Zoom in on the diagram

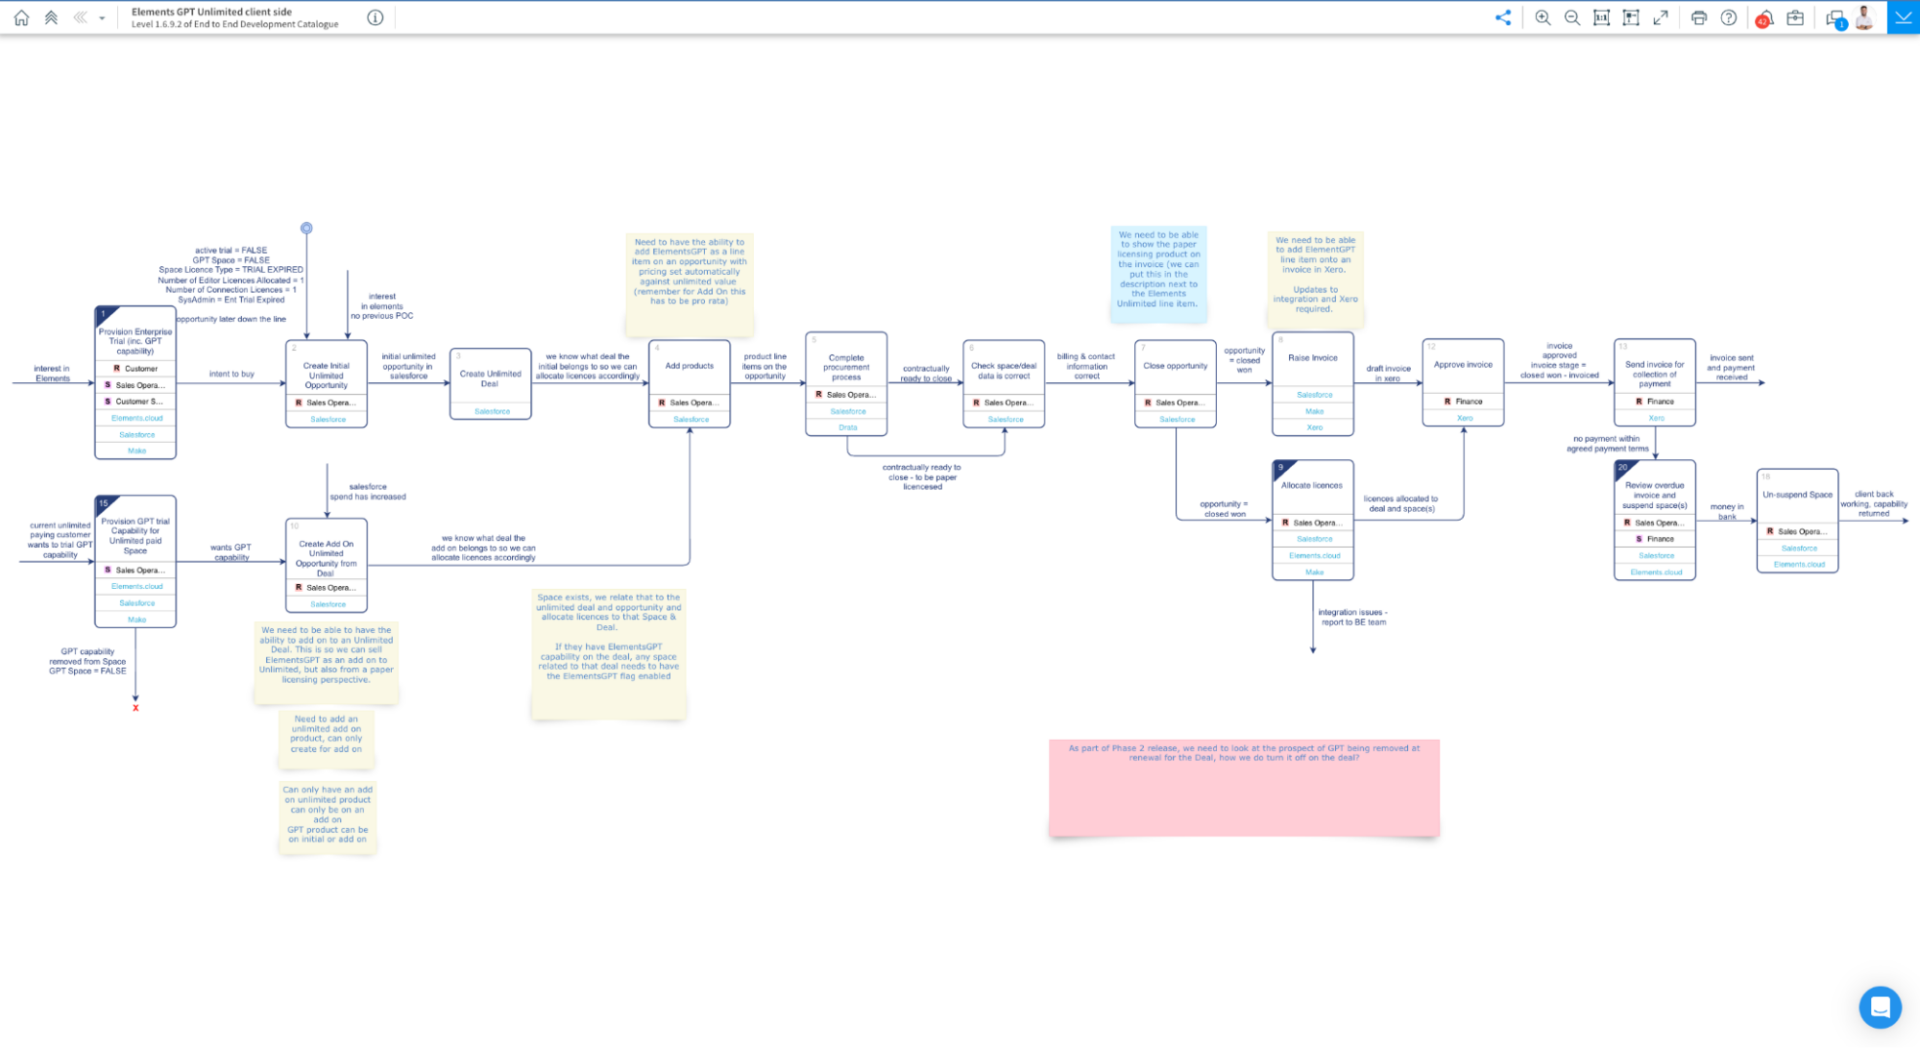pos(1543,18)
